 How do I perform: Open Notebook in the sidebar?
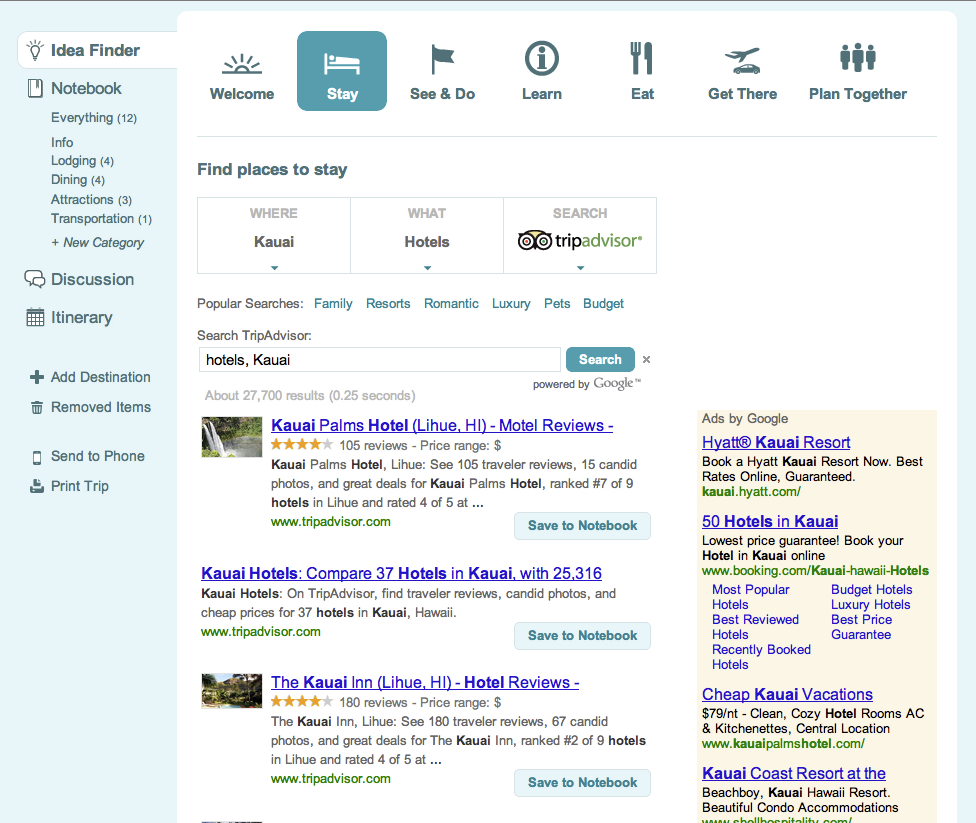tap(86, 88)
